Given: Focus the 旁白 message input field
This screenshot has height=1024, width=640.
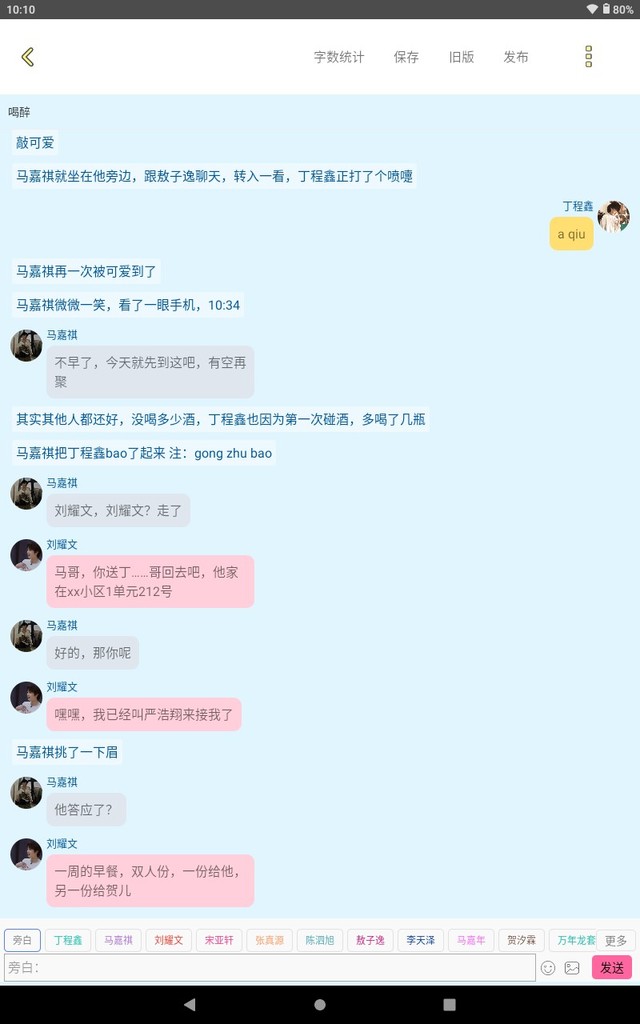Looking at the screenshot, I should pyautogui.click(x=270, y=967).
